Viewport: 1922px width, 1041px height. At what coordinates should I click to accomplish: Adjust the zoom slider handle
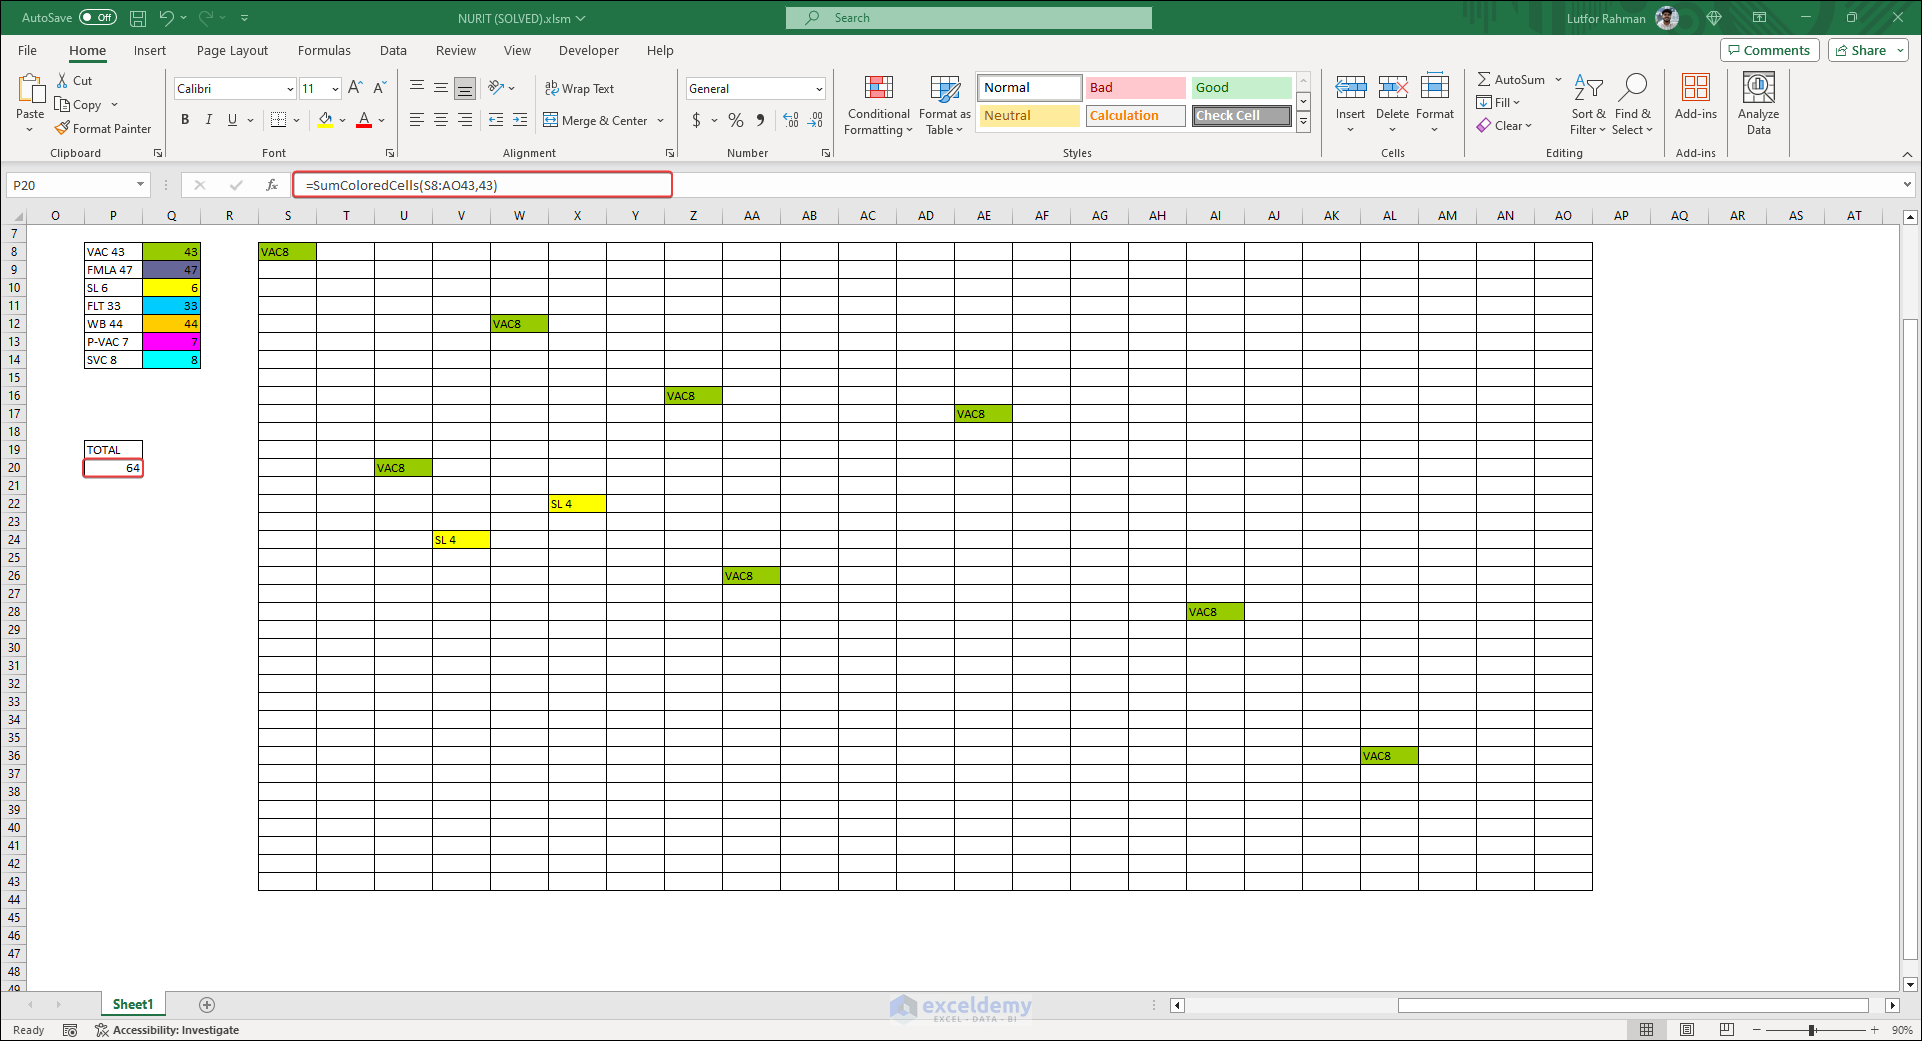(x=1812, y=1030)
